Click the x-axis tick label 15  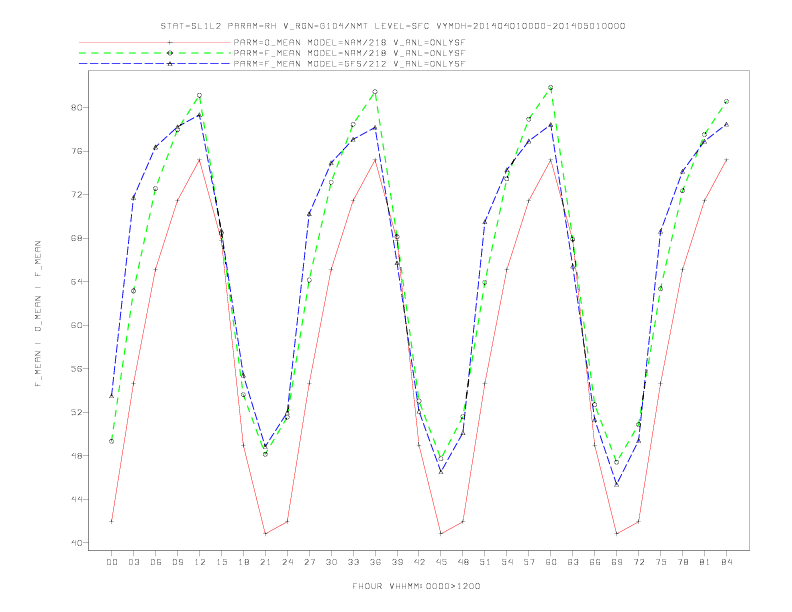(221, 562)
